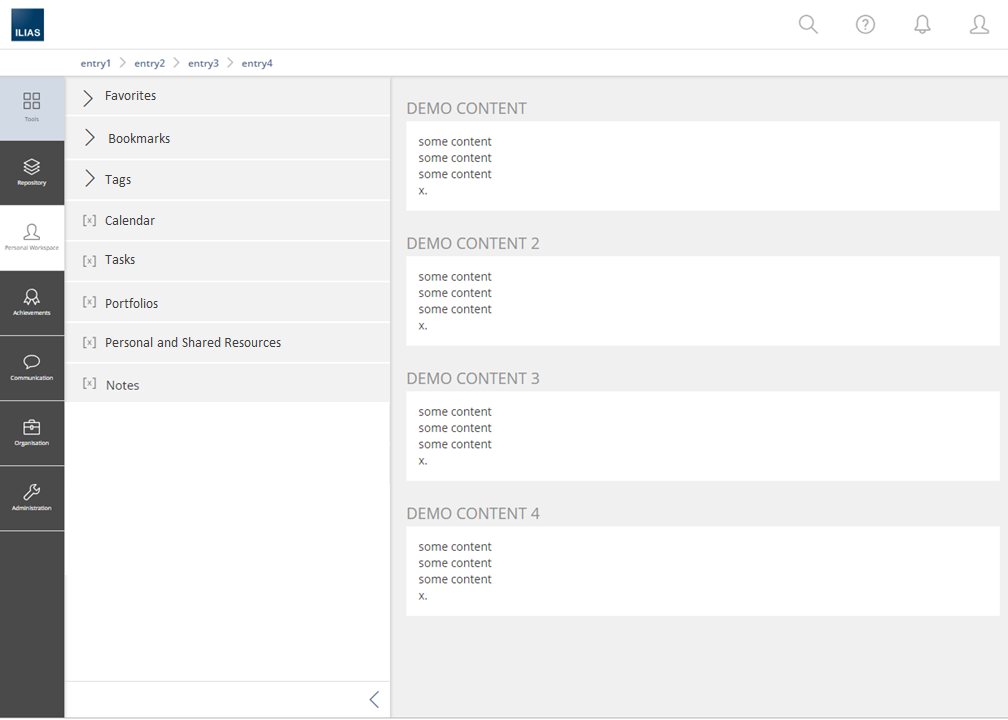This screenshot has height=720, width=1008.
Task: Expand the Tags section
Action: pos(89,179)
